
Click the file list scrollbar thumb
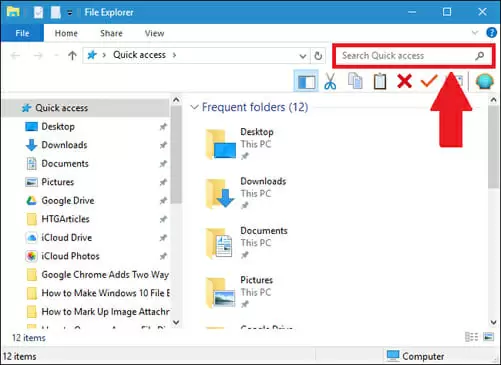[x=493, y=147]
